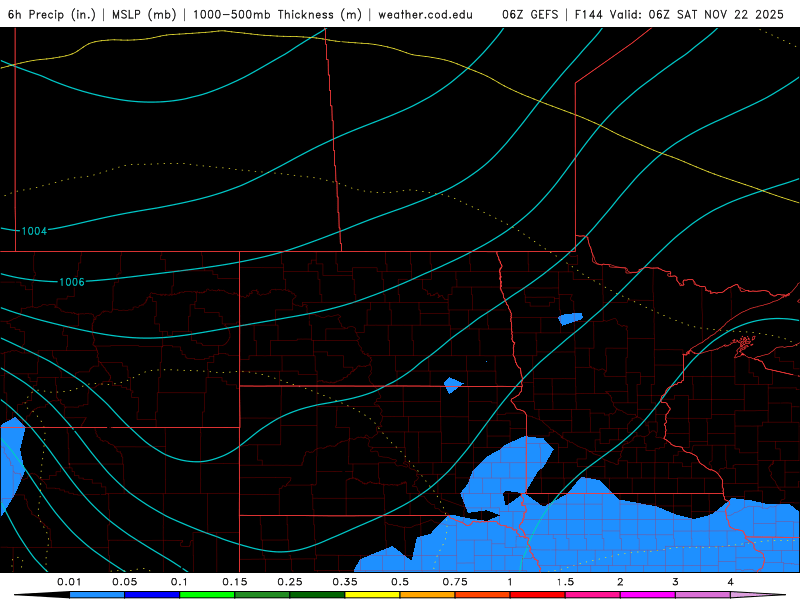Click the '06Z GEFS' model run text
This screenshot has width=800, height=600.
pyautogui.click(x=530, y=14)
